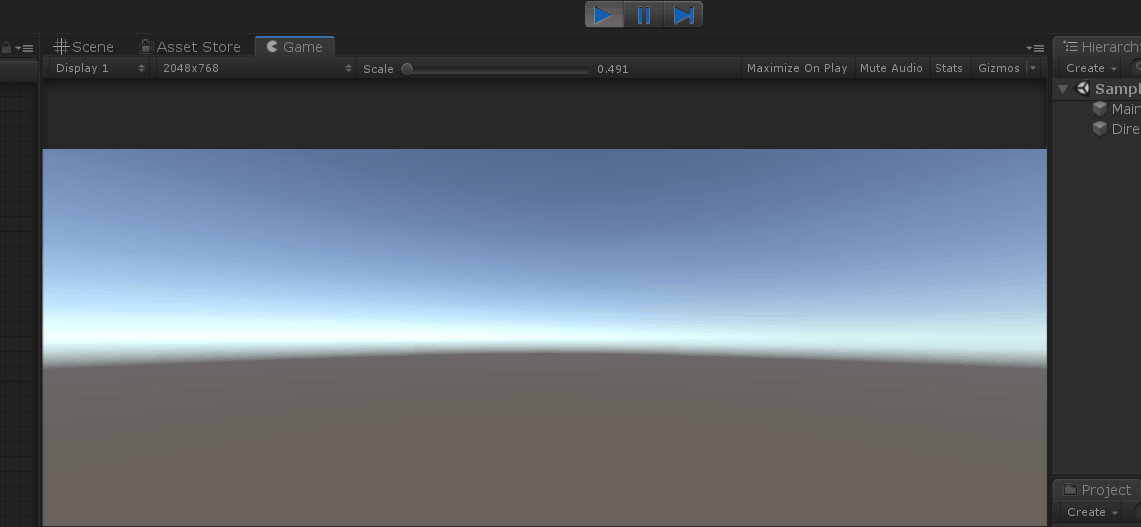1141x527 pixels.
Task: Click the Asset Store bag icon
Action: coord(146,46)
